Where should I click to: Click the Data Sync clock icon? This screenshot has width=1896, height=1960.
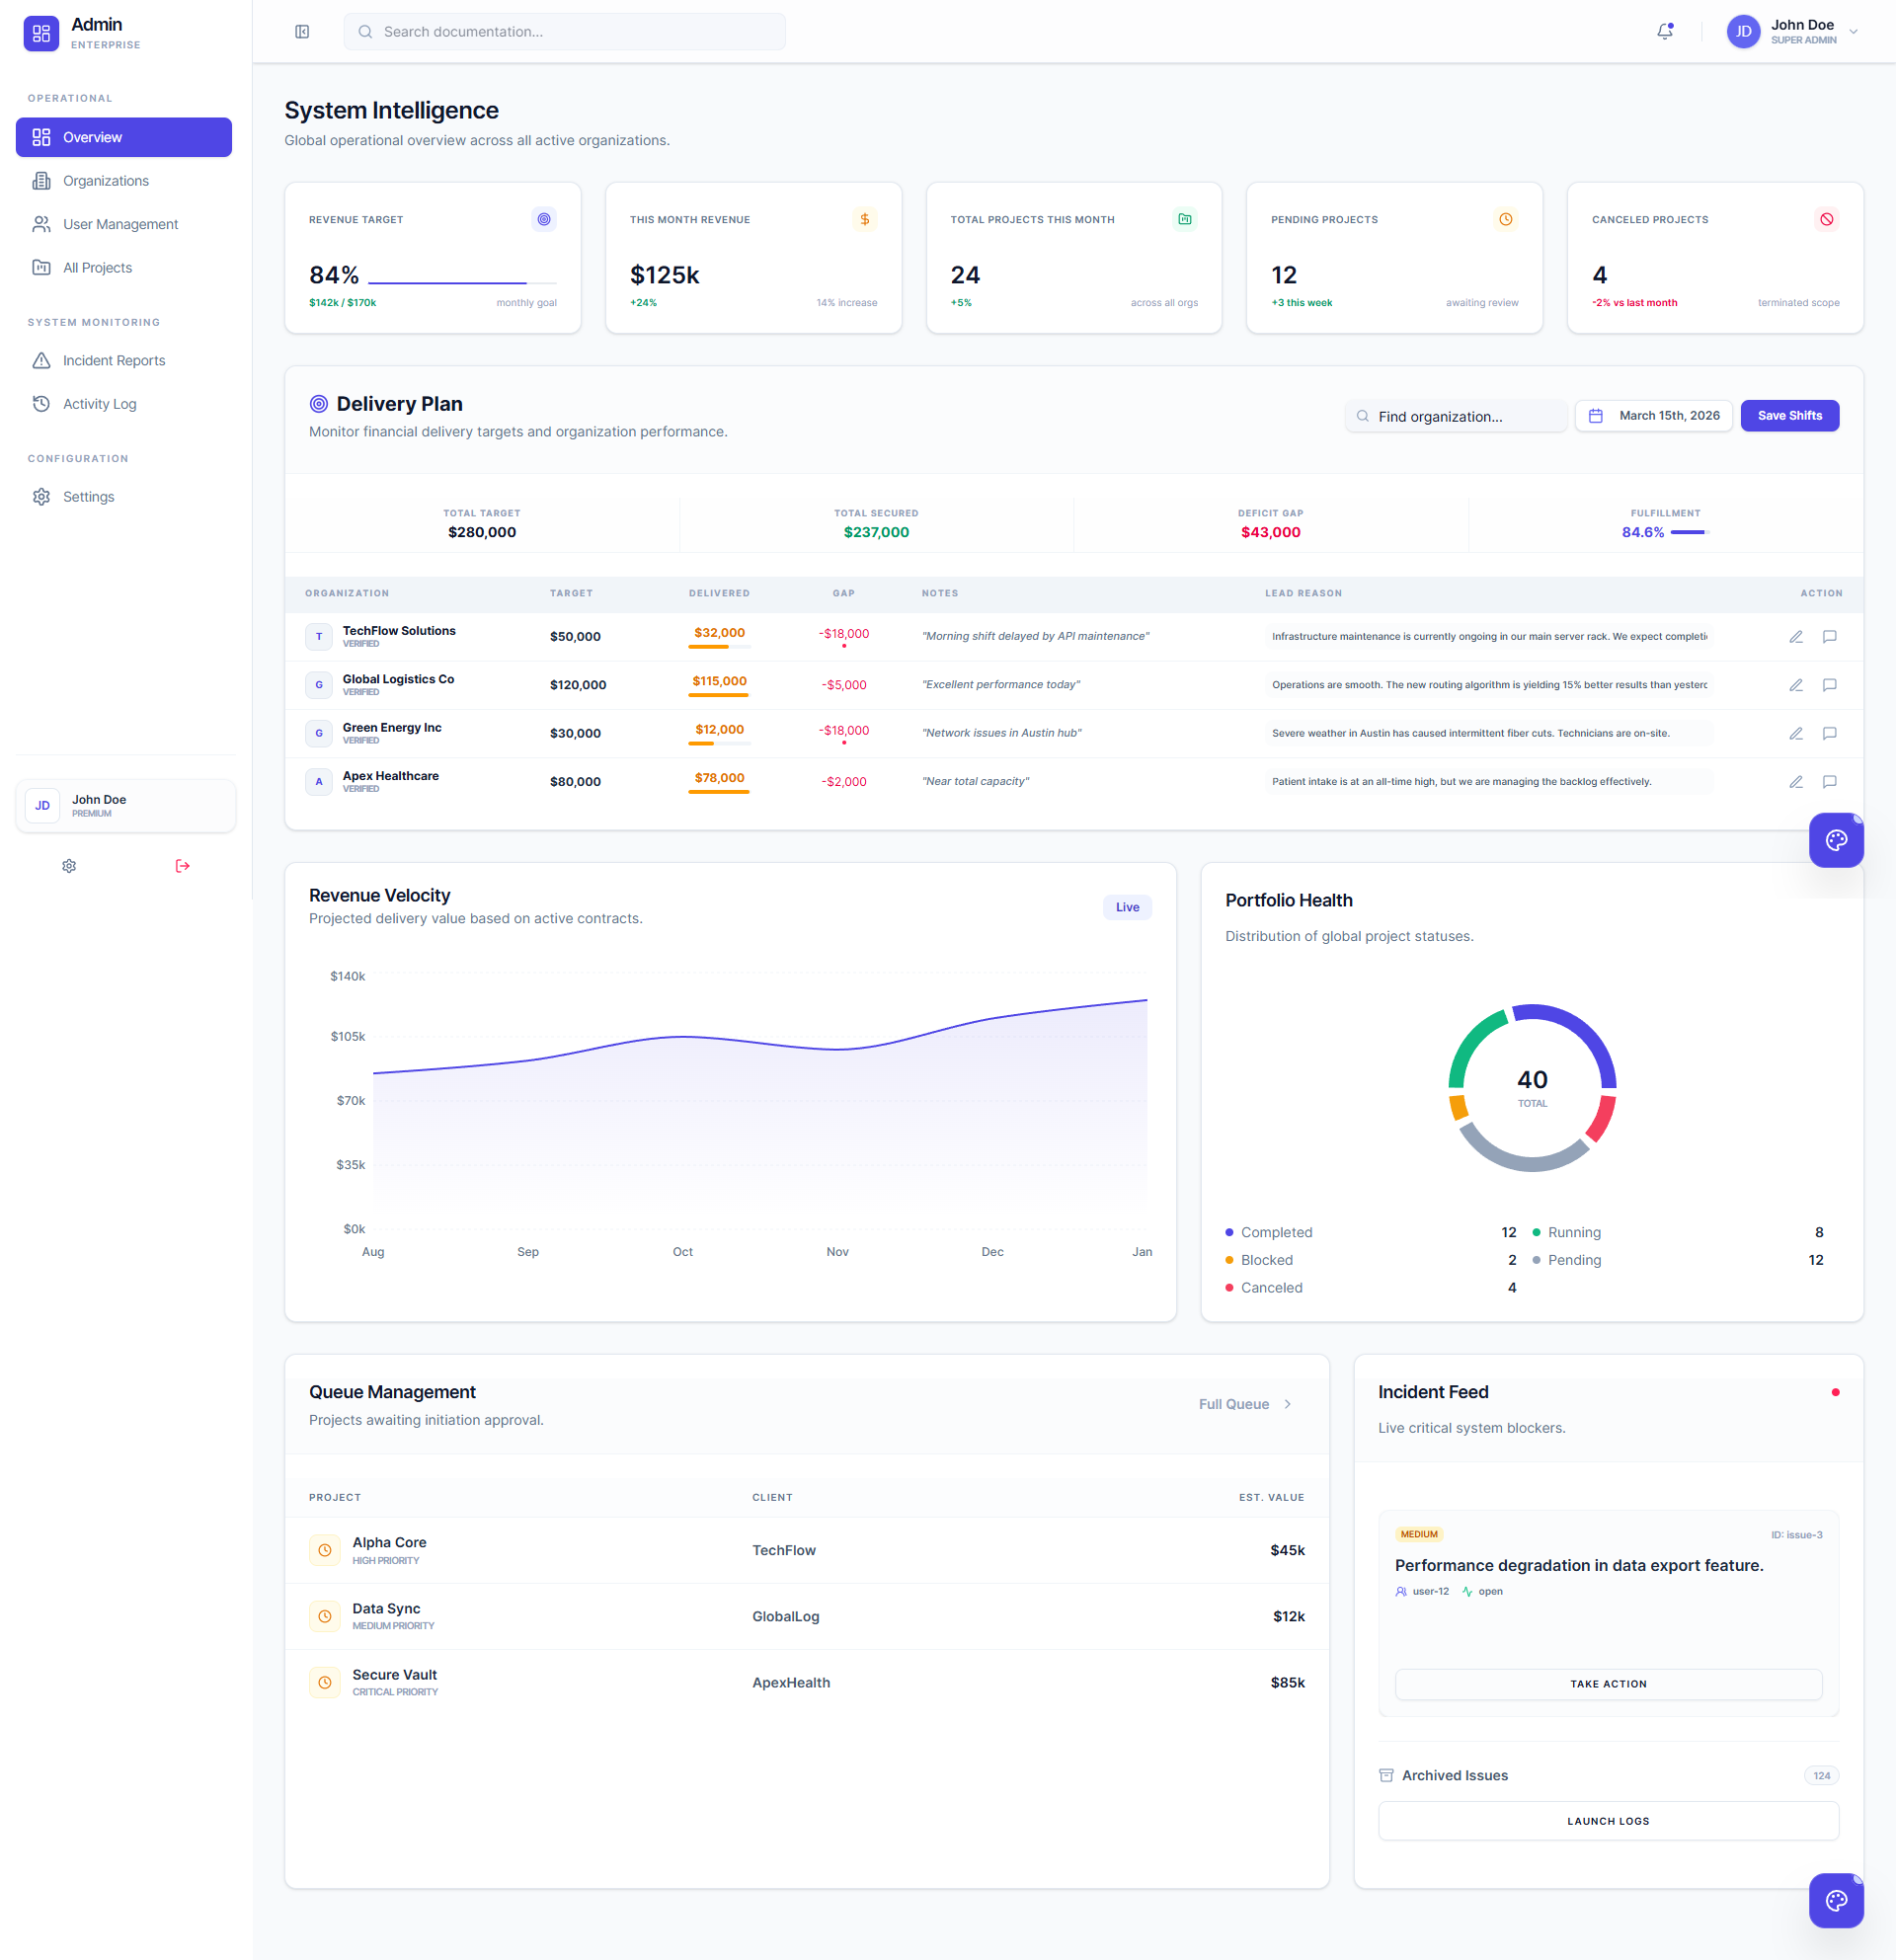click(324, 1617)
